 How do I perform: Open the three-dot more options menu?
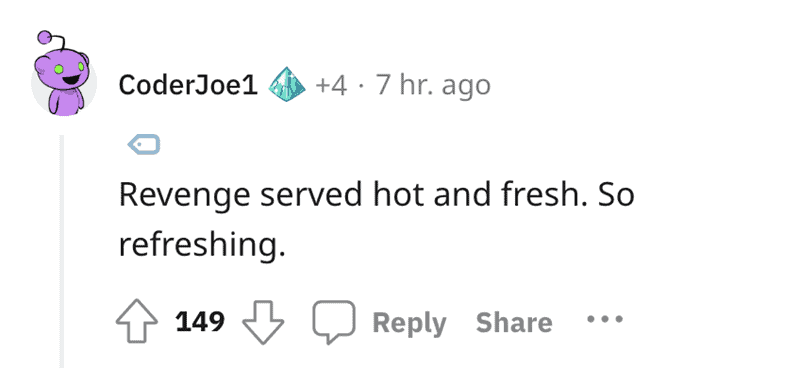[x=605, y=320]
